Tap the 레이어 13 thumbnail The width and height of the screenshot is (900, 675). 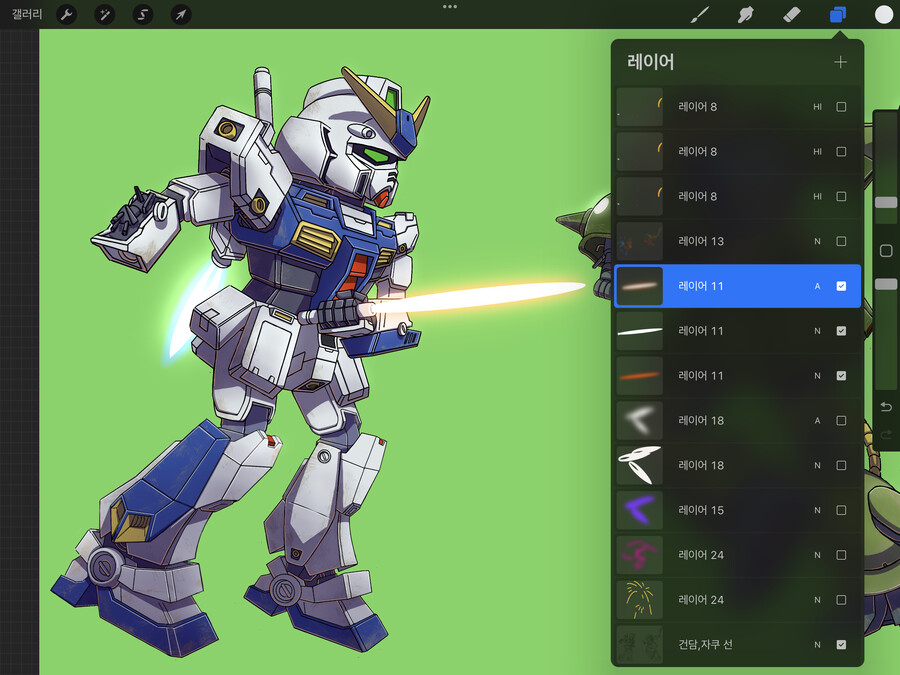coord(639,241)
